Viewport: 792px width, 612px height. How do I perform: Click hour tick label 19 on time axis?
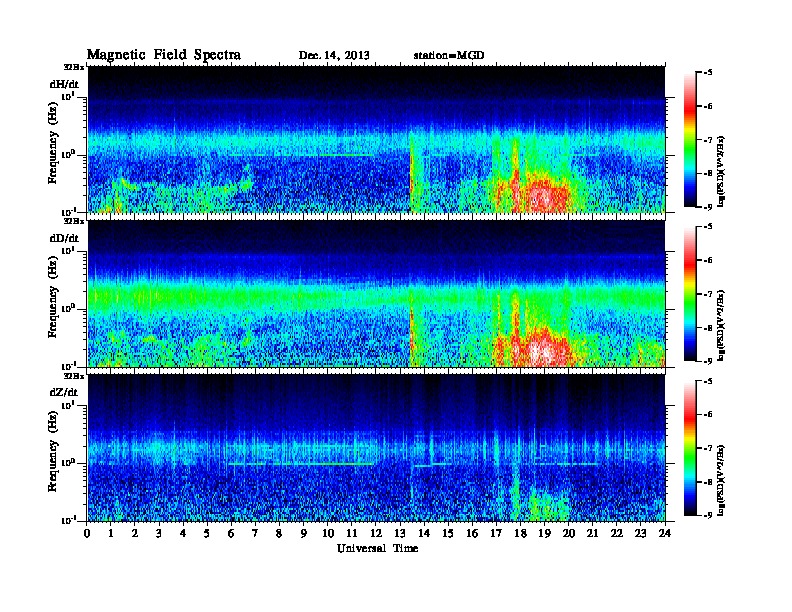544,534
